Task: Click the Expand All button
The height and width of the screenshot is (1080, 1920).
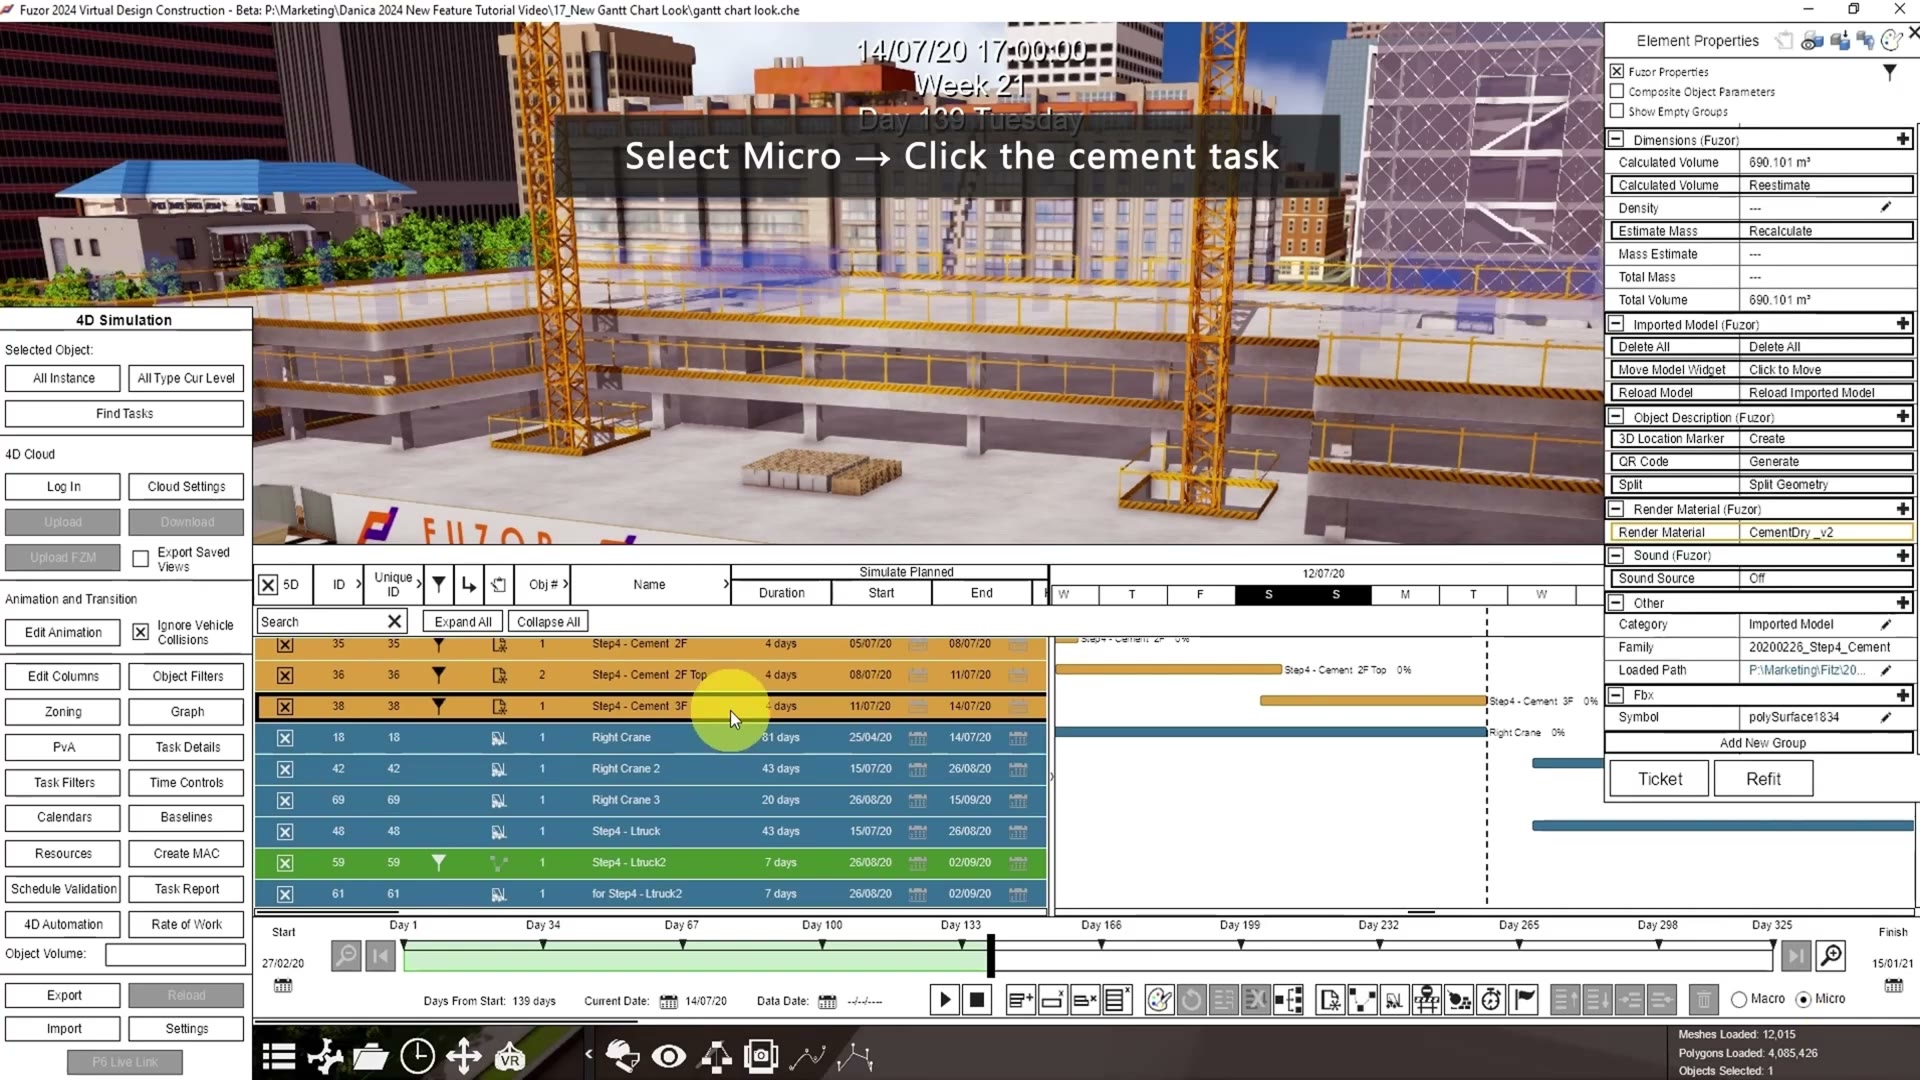Action: click(463, 622)
